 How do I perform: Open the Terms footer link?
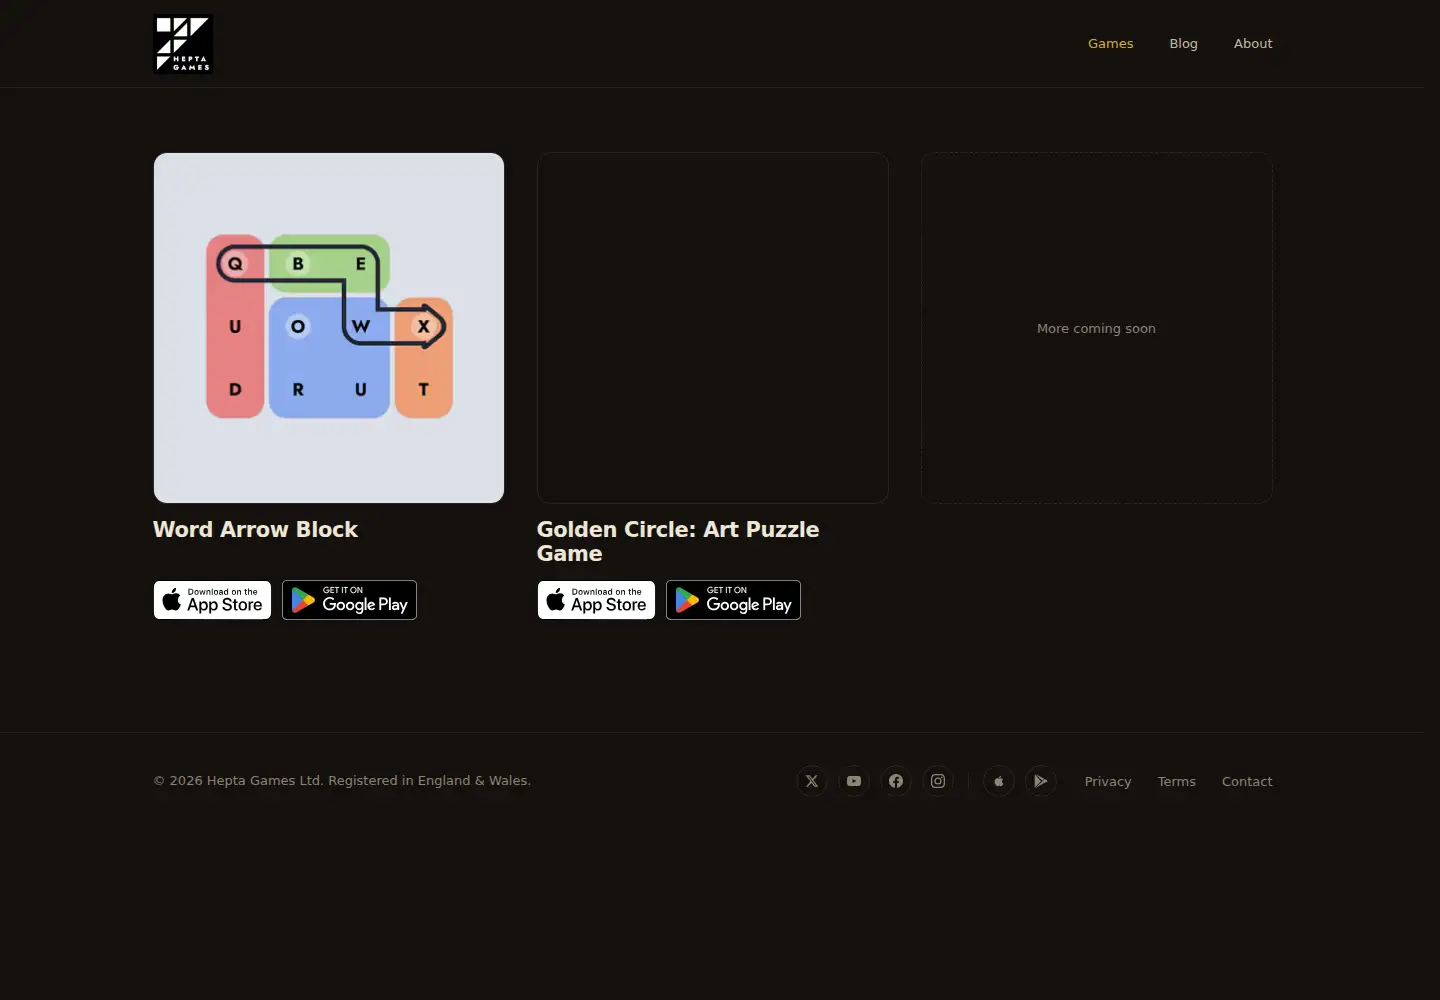pos(1177,782)
